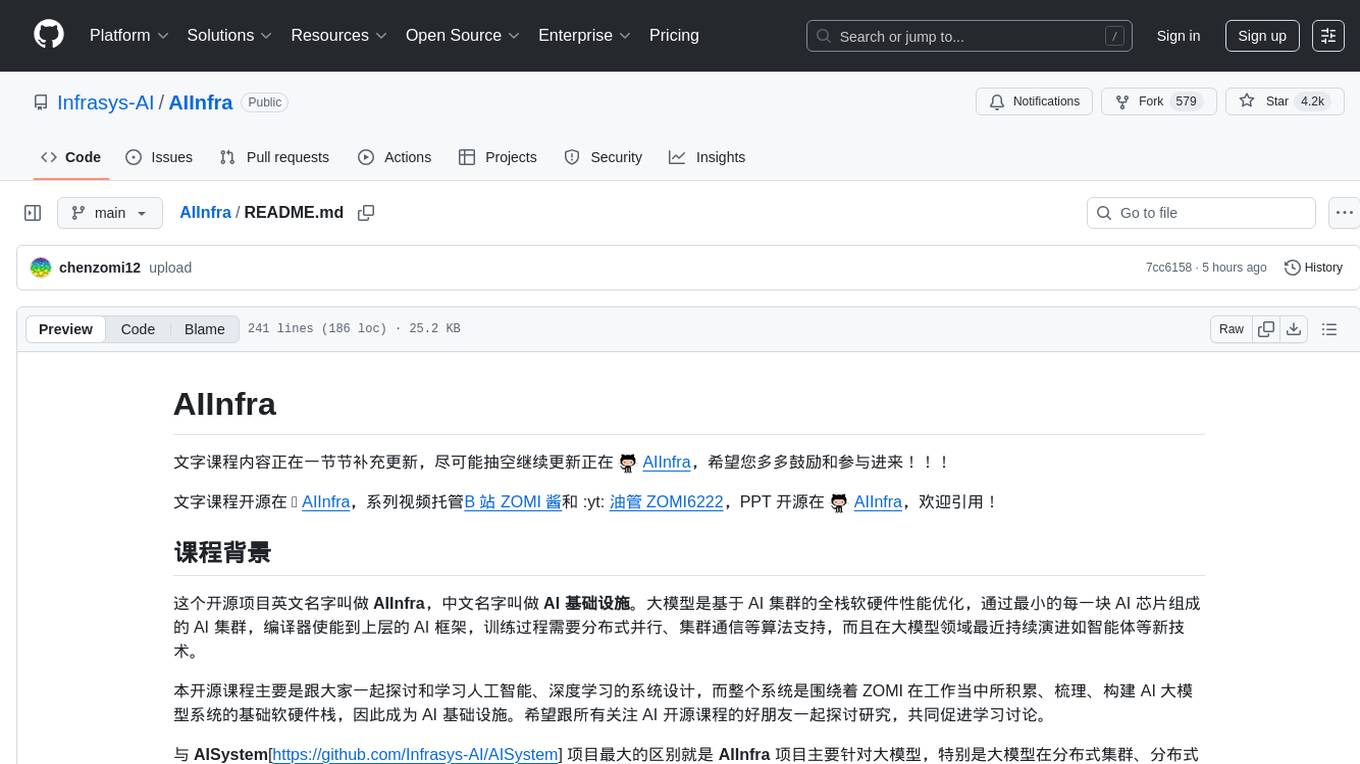Open the github.com/Infrasys-AI/AISystem URL link
This screenshot has height=764, width=1360.
[x=415, y=754]
